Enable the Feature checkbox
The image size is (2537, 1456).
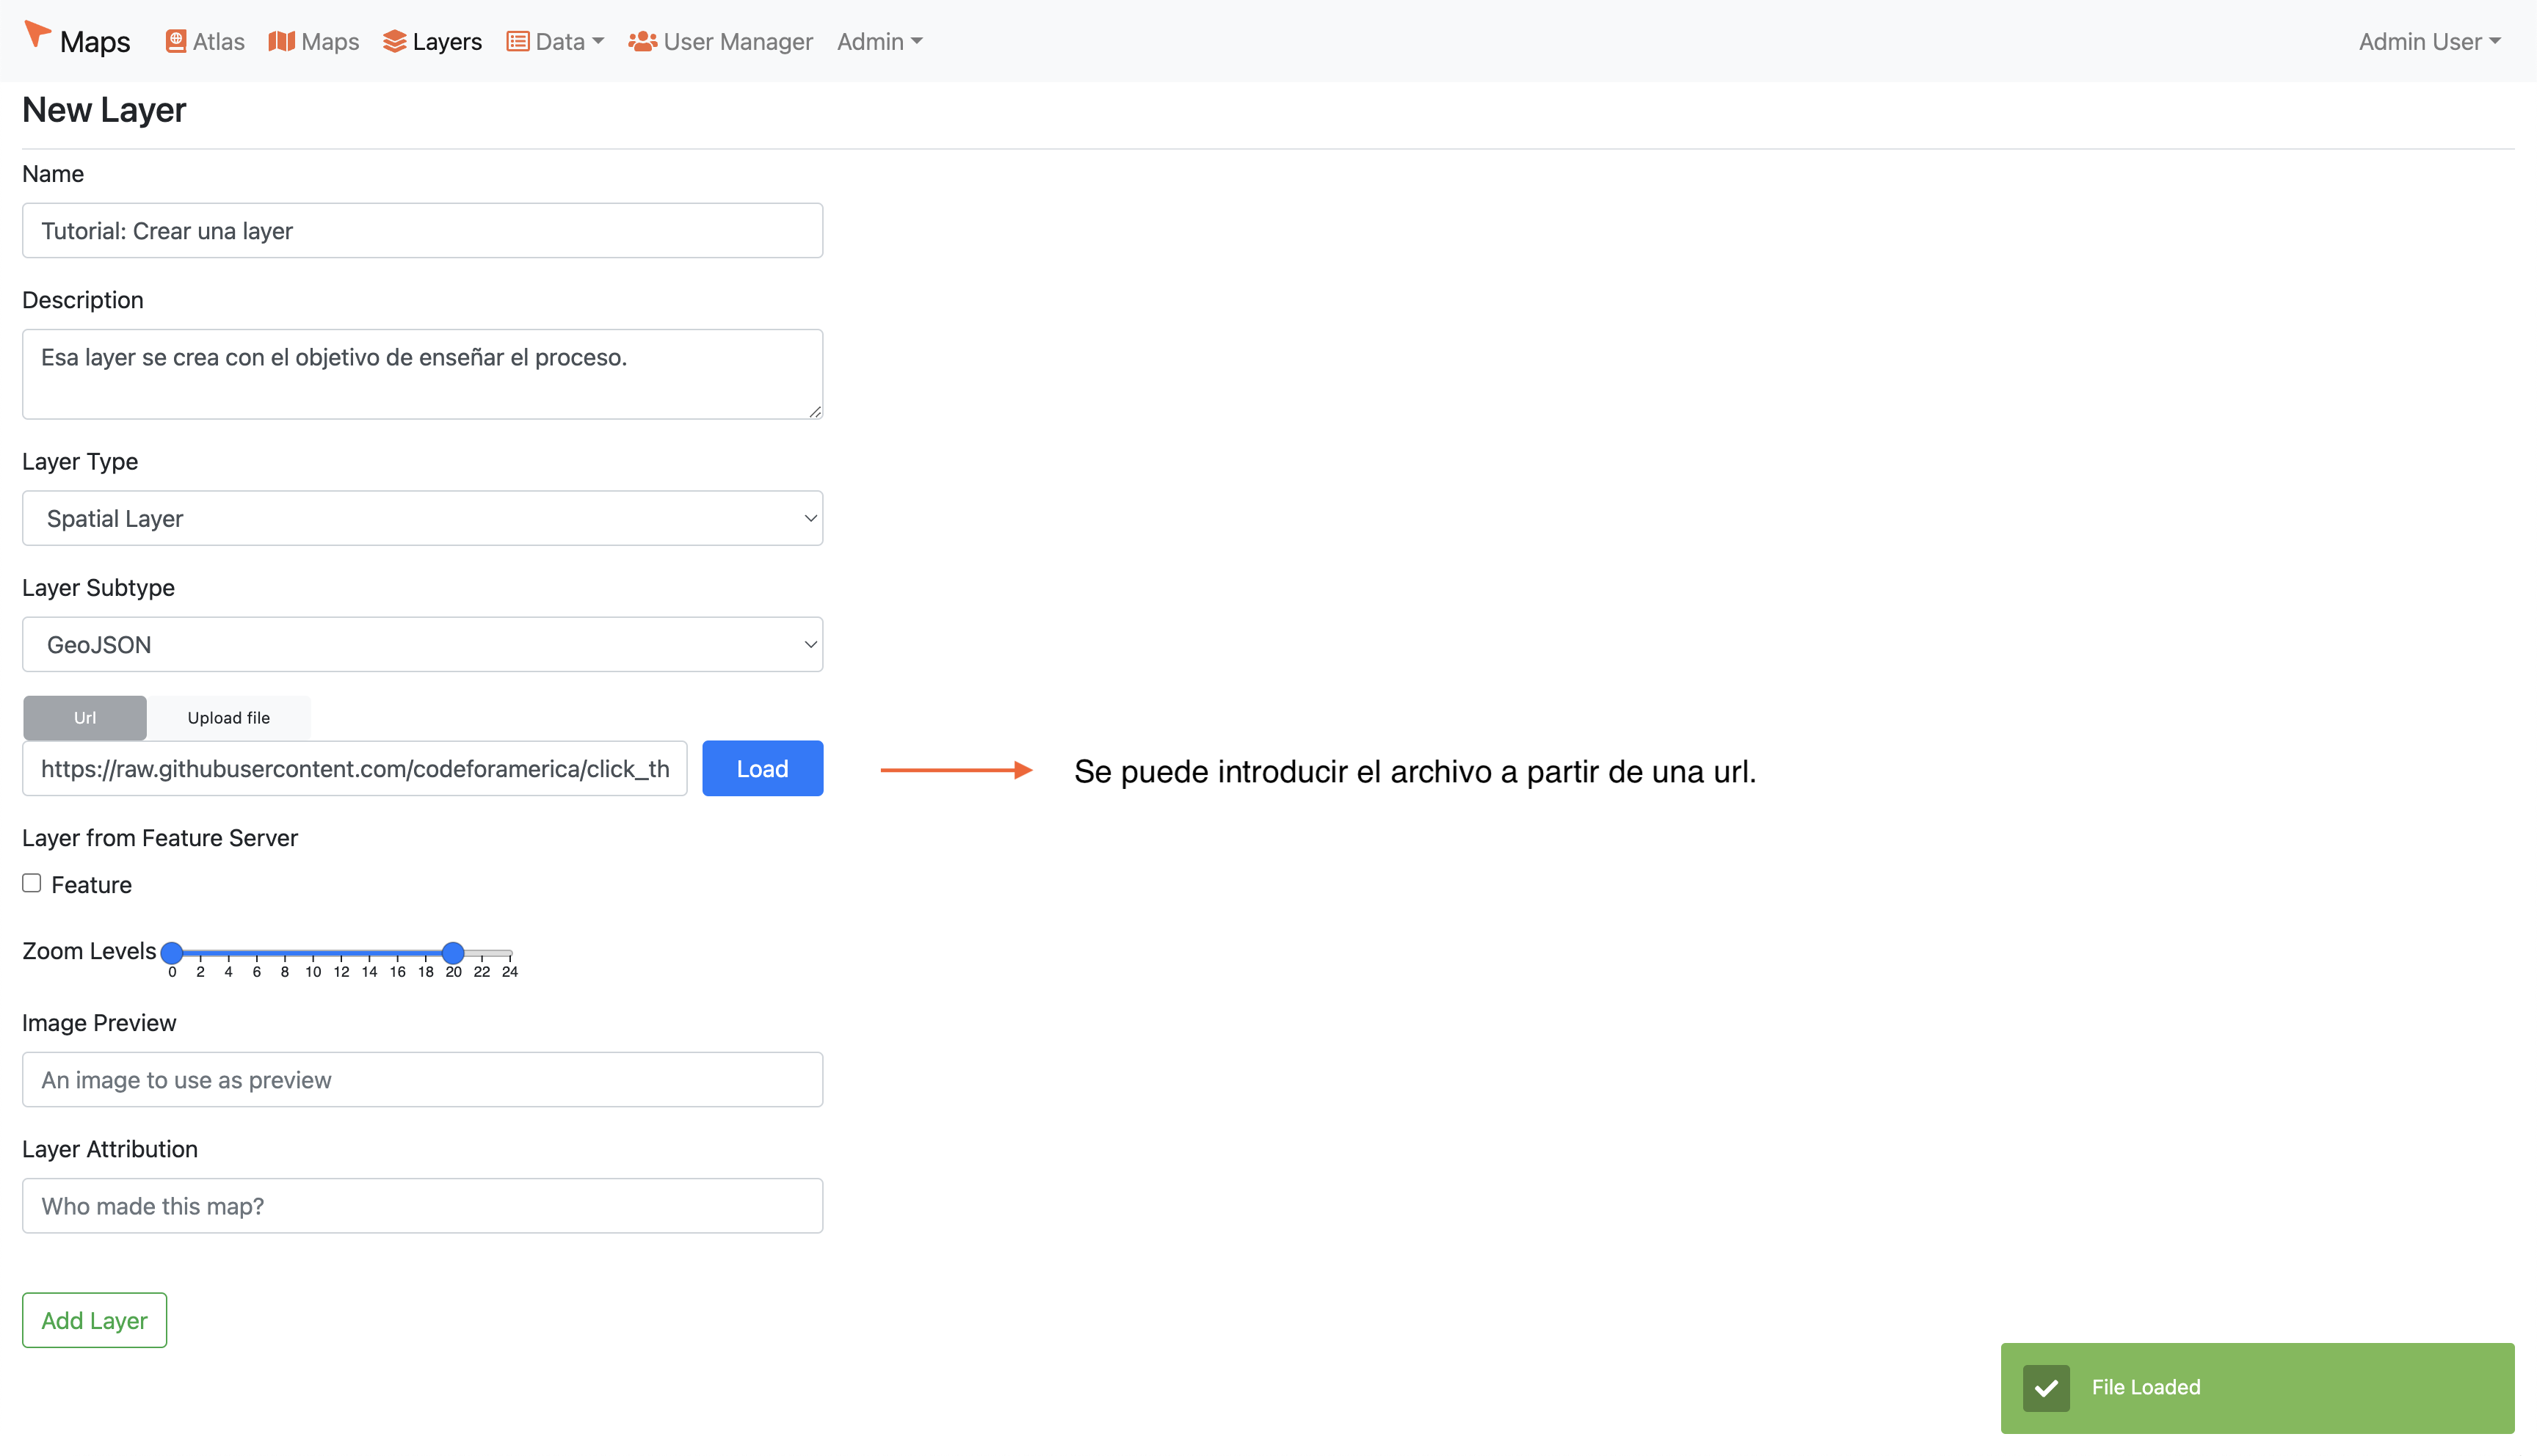[x=32, y=882]
